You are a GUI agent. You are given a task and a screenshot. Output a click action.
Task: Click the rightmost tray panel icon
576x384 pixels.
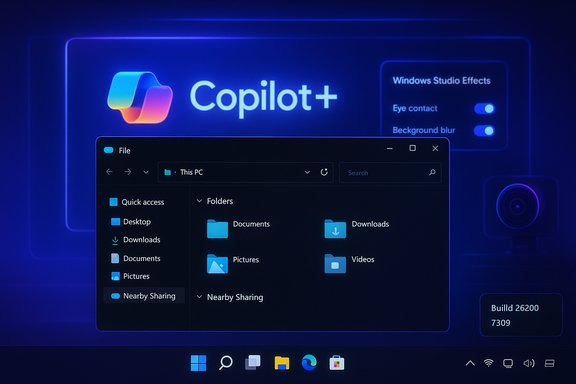[550, 363]
